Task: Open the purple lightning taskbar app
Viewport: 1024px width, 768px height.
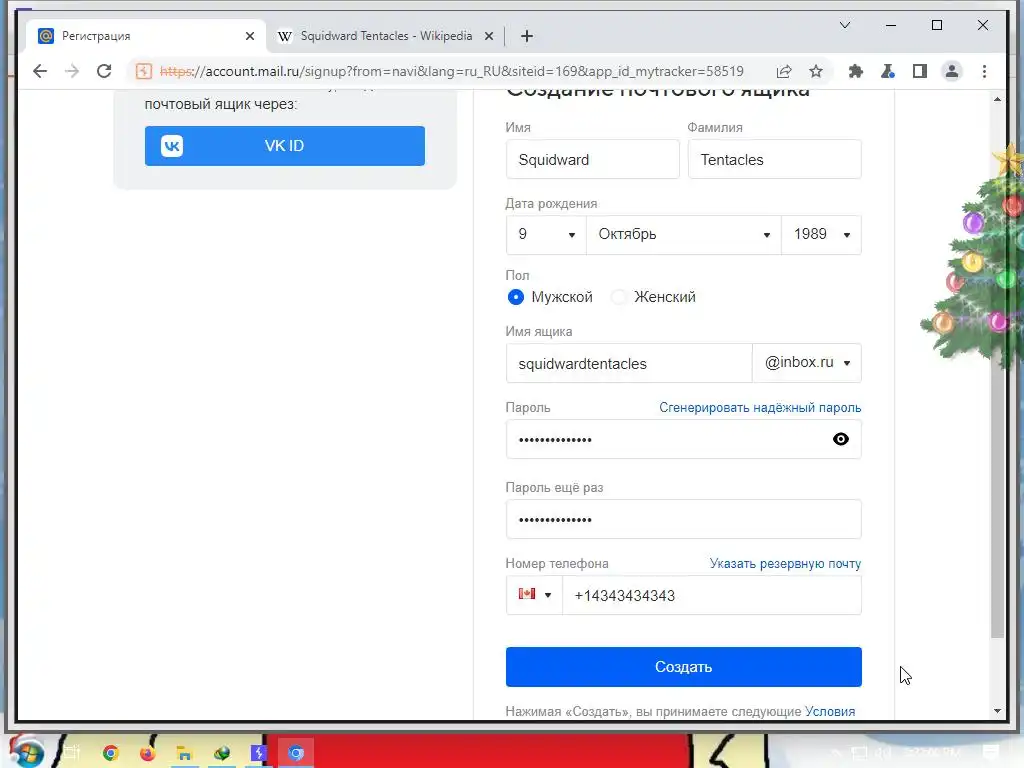Action: pos(259,753)
